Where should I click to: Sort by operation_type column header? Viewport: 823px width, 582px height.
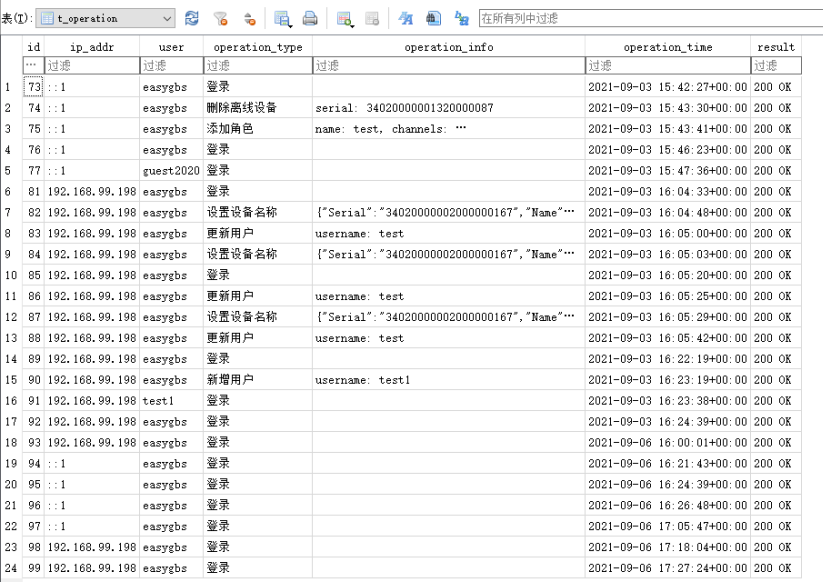258,47
